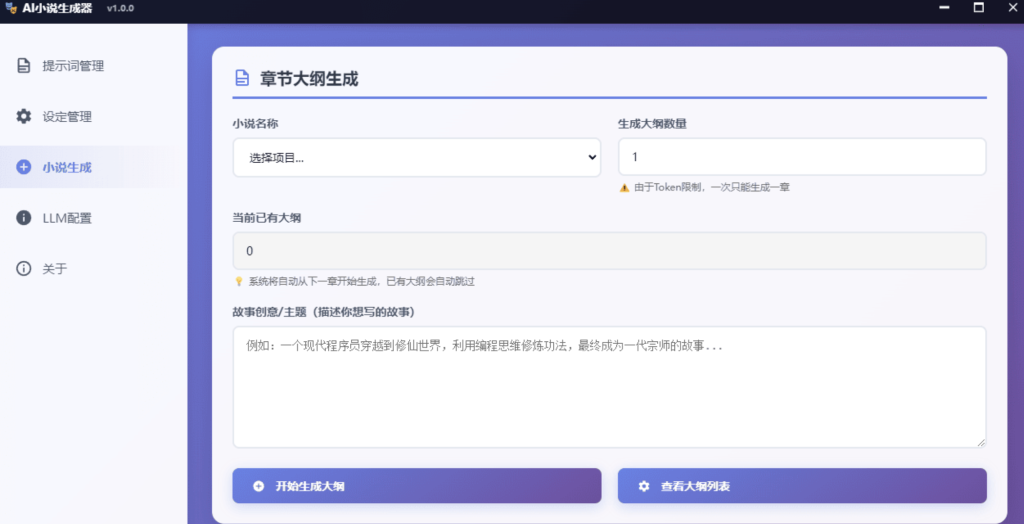Click the 关于 info outline icon
The image size is (1024, 524).
click(x=24, y=269)
